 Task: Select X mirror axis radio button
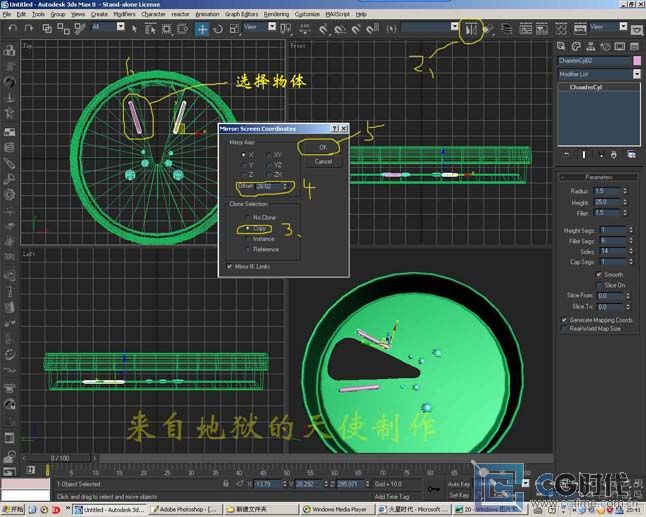(x=243, y=154)
